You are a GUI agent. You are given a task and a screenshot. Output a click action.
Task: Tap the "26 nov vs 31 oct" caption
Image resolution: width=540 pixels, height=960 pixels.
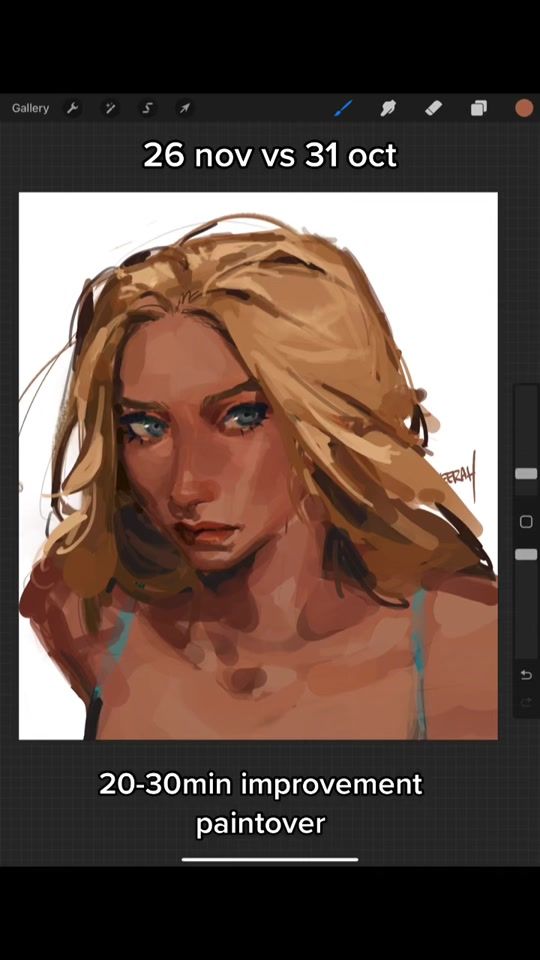pos(270,156)
